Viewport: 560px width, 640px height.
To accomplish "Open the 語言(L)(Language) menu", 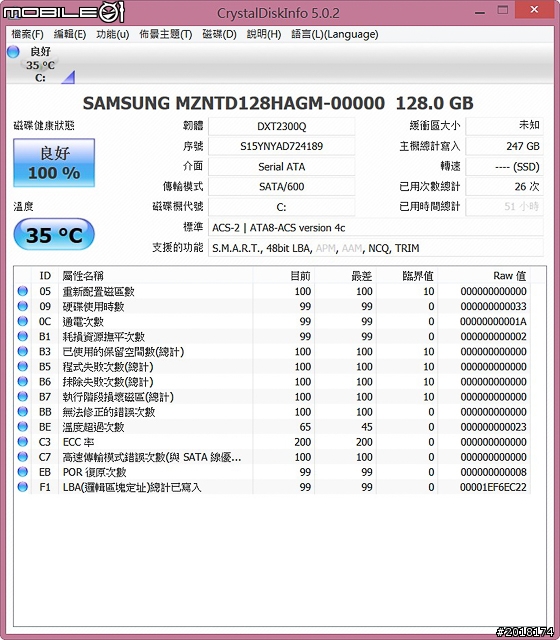I will (335, 34).
